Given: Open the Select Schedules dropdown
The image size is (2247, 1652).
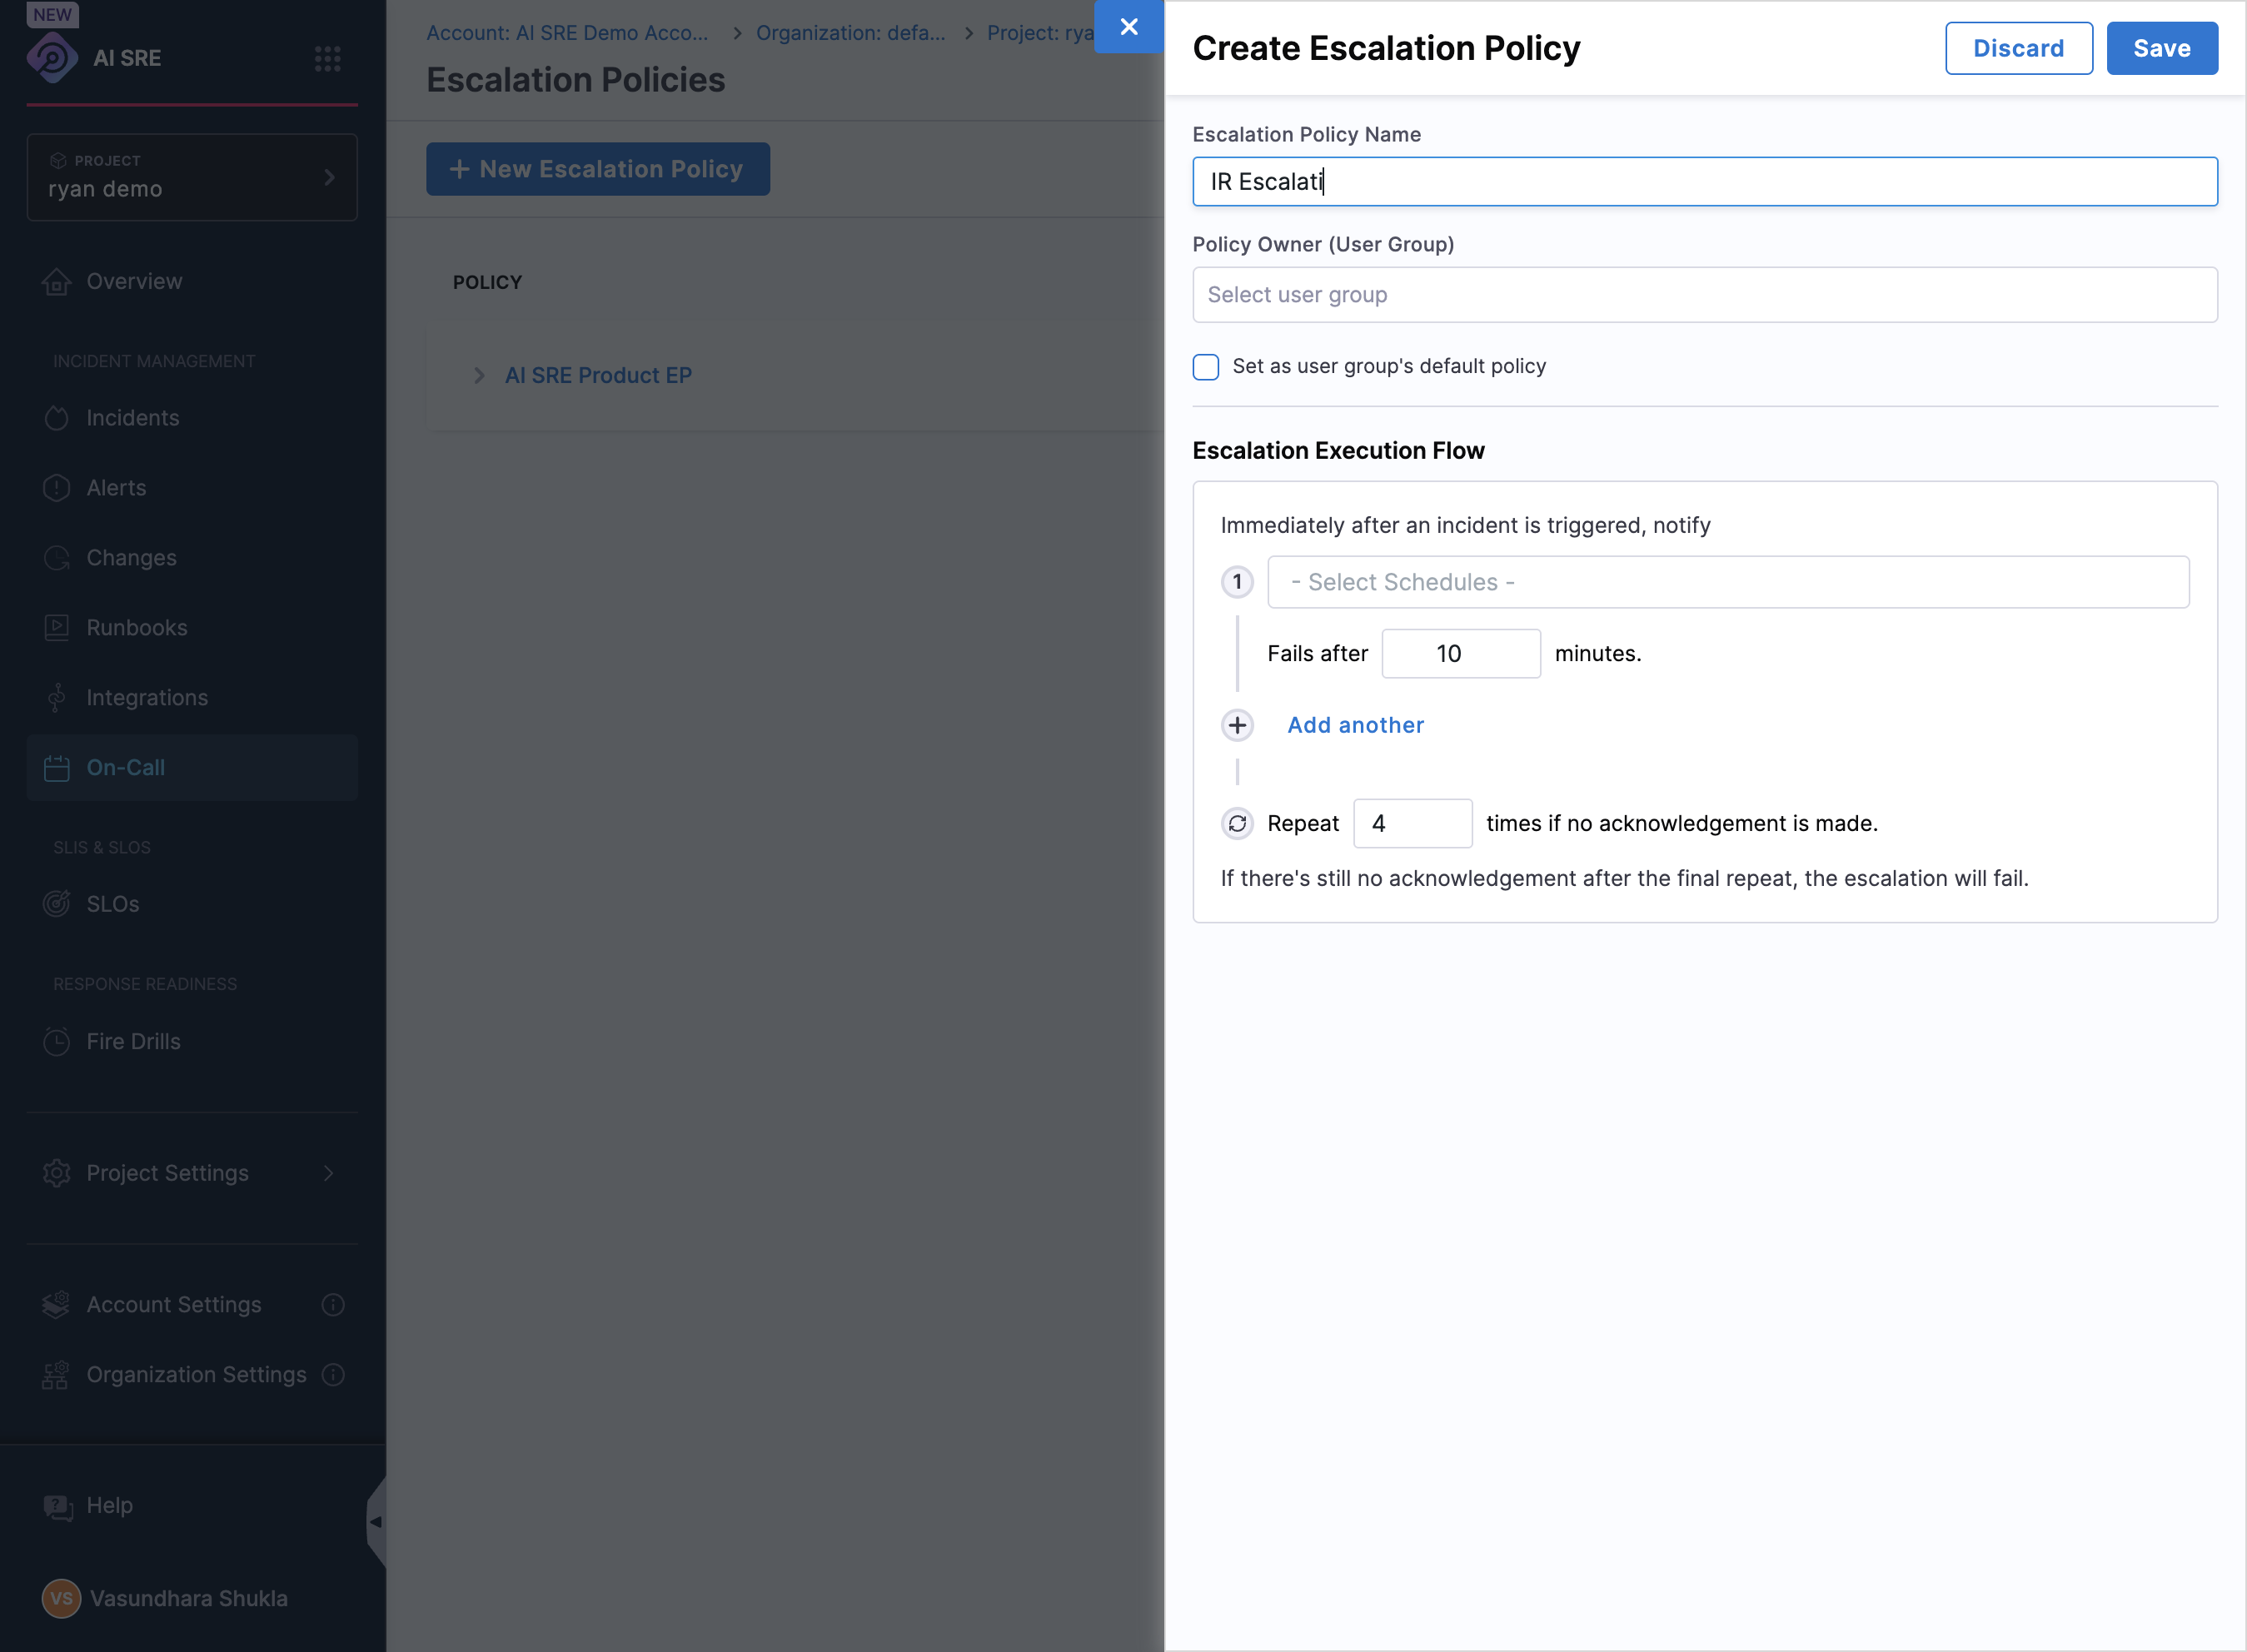Looking at the screenshot, I should click(x=1727, y=582).
